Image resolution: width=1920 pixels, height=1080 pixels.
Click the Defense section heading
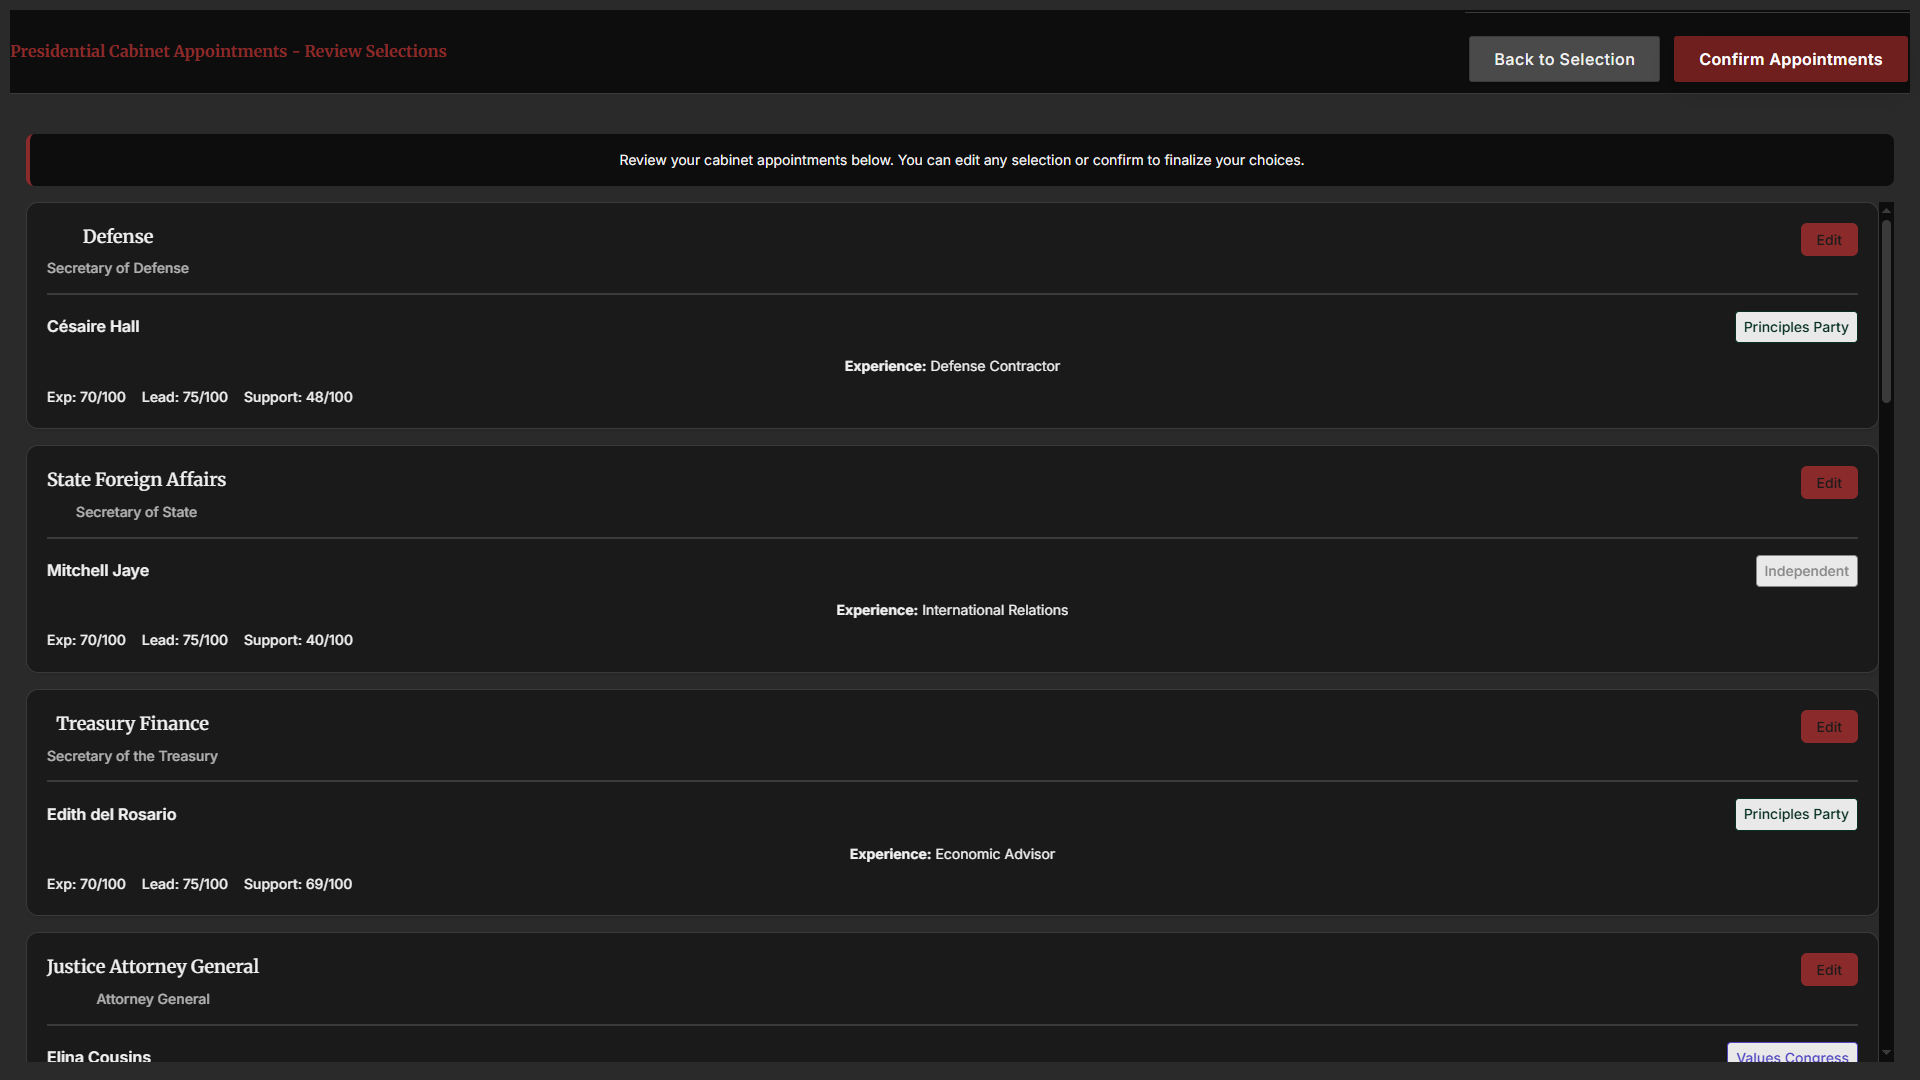click(118, 236)
